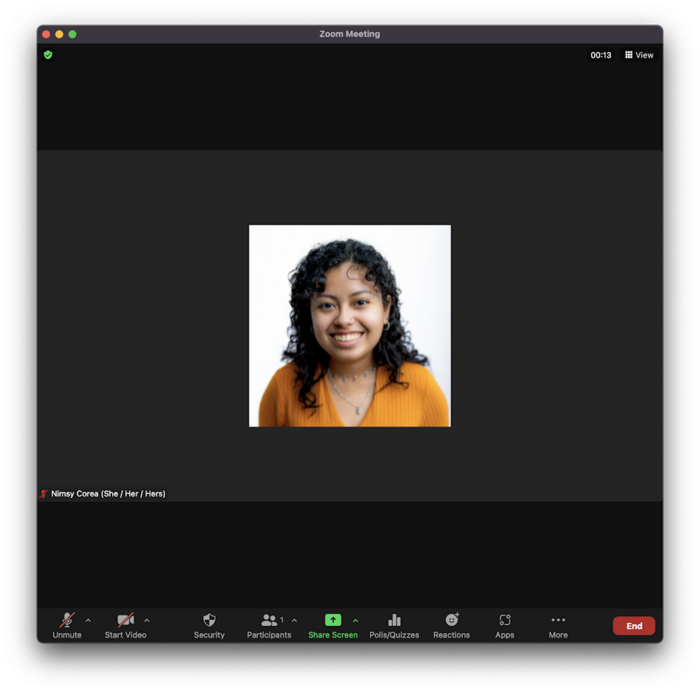This screenshot has width=700, height=692.
Task: Select the participant profile photo
Action: tap(350, 326)
